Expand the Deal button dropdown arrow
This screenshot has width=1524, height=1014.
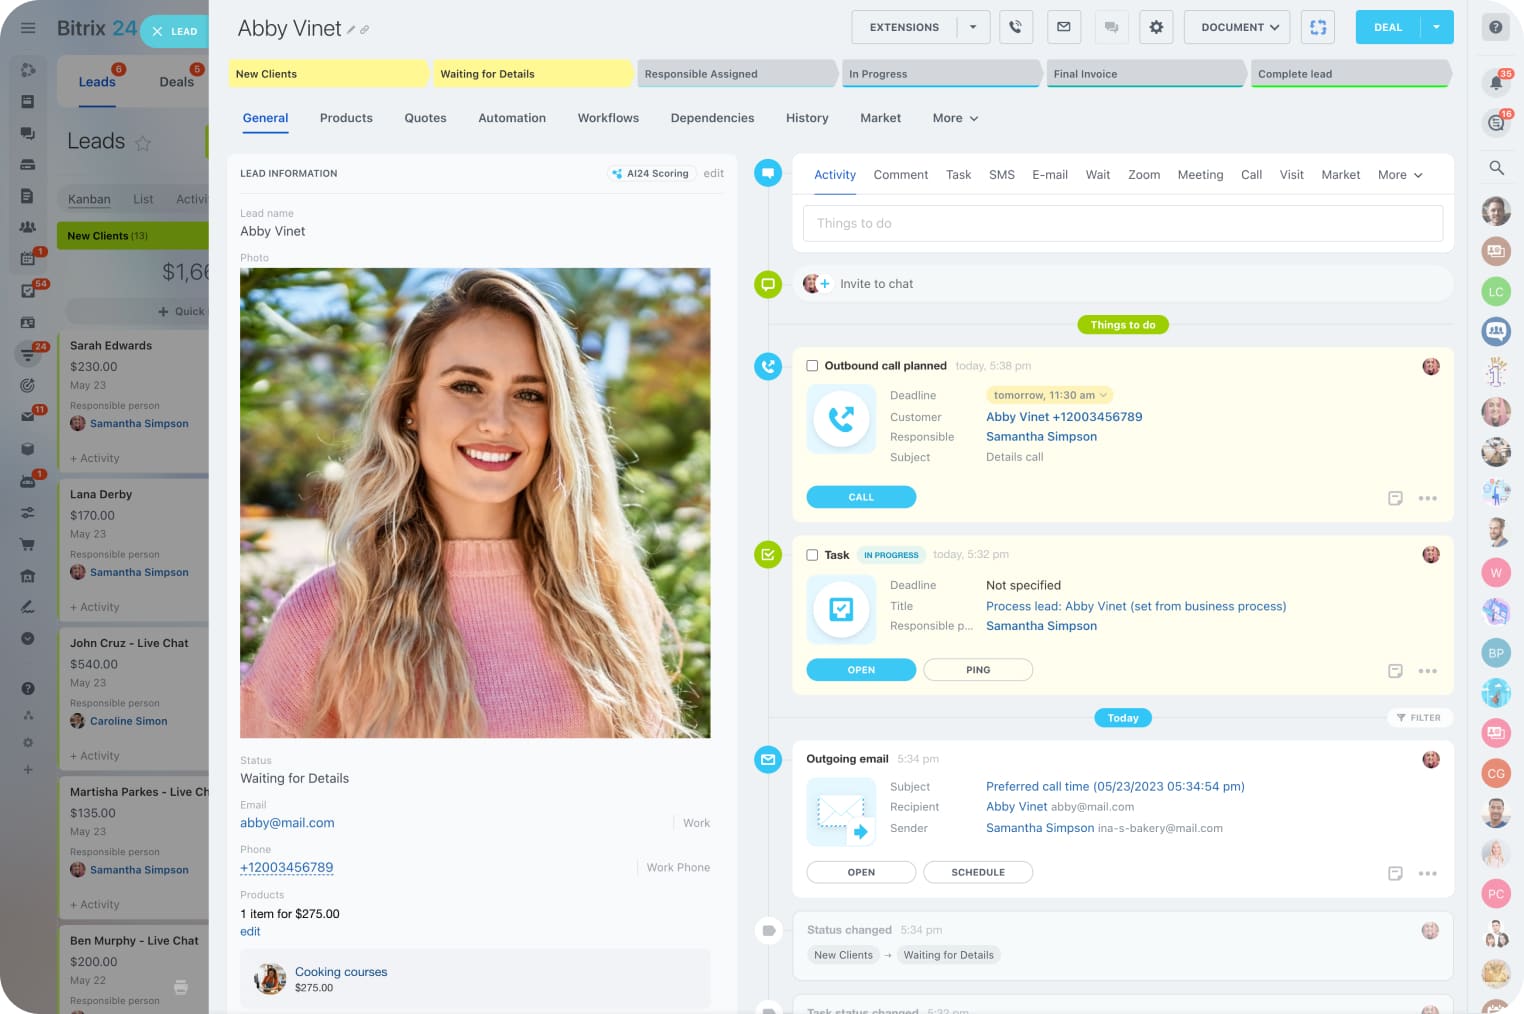[1436, 27]
